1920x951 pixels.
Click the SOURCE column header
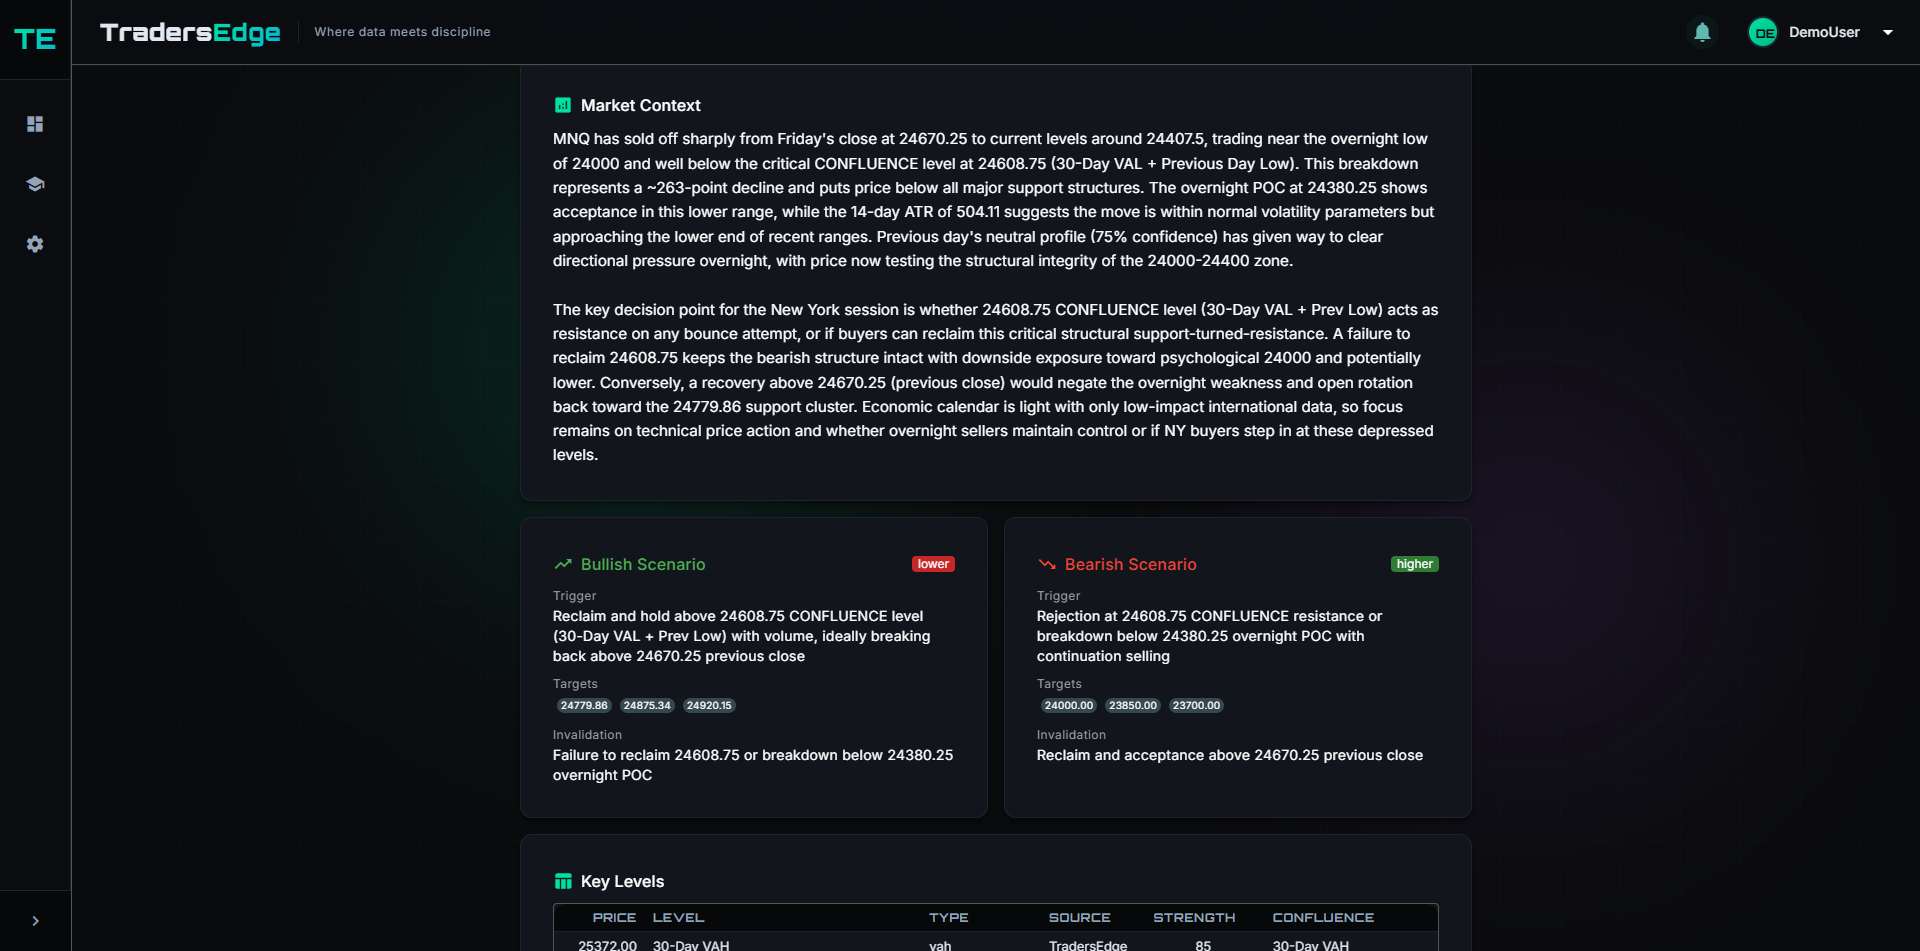click(x=1079, y=917)
